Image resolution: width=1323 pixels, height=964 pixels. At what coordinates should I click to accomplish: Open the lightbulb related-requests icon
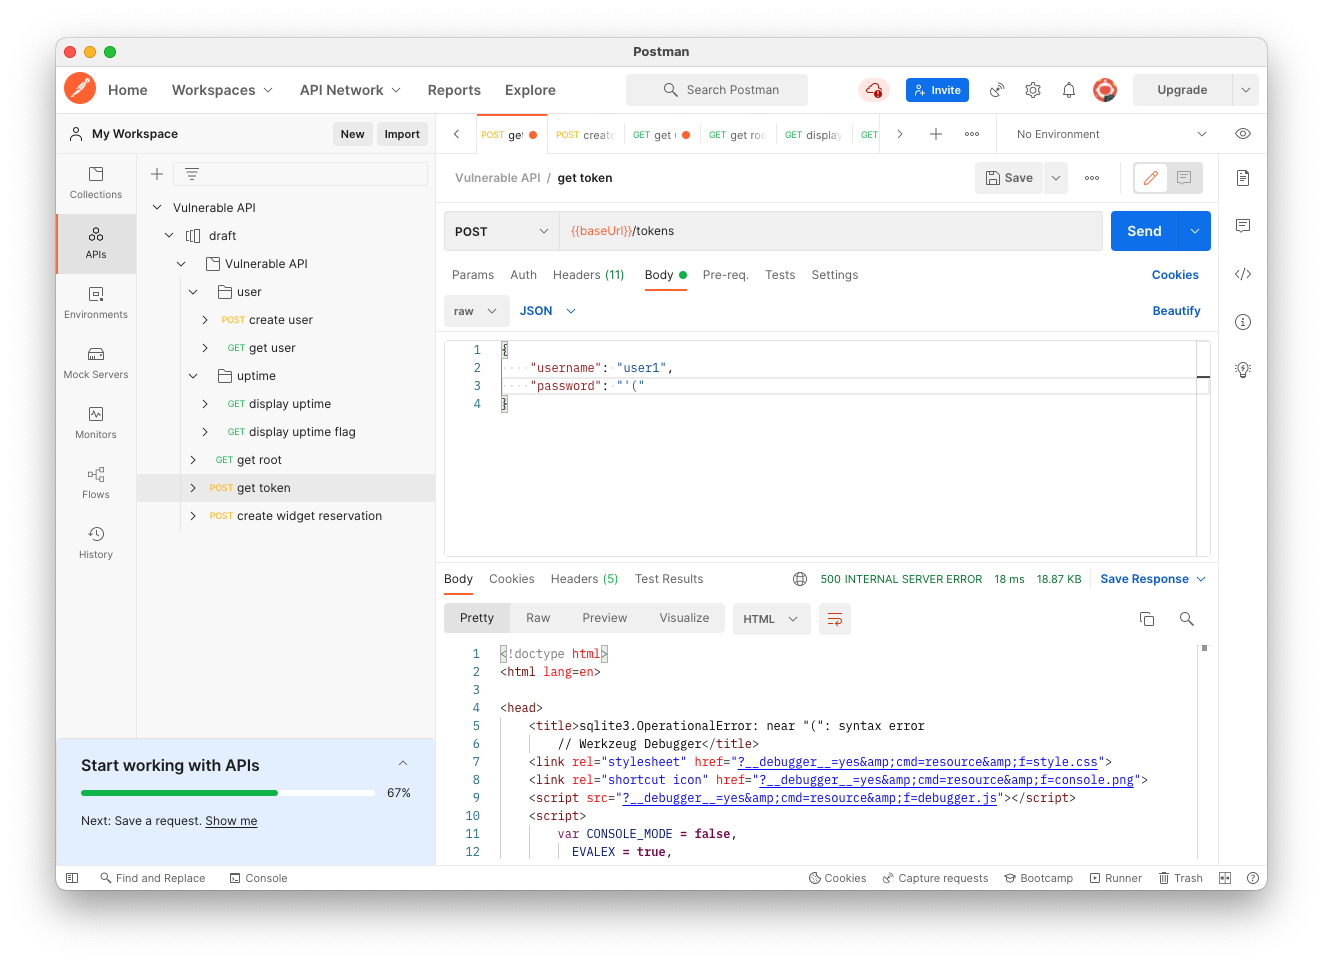[1243, 370]
